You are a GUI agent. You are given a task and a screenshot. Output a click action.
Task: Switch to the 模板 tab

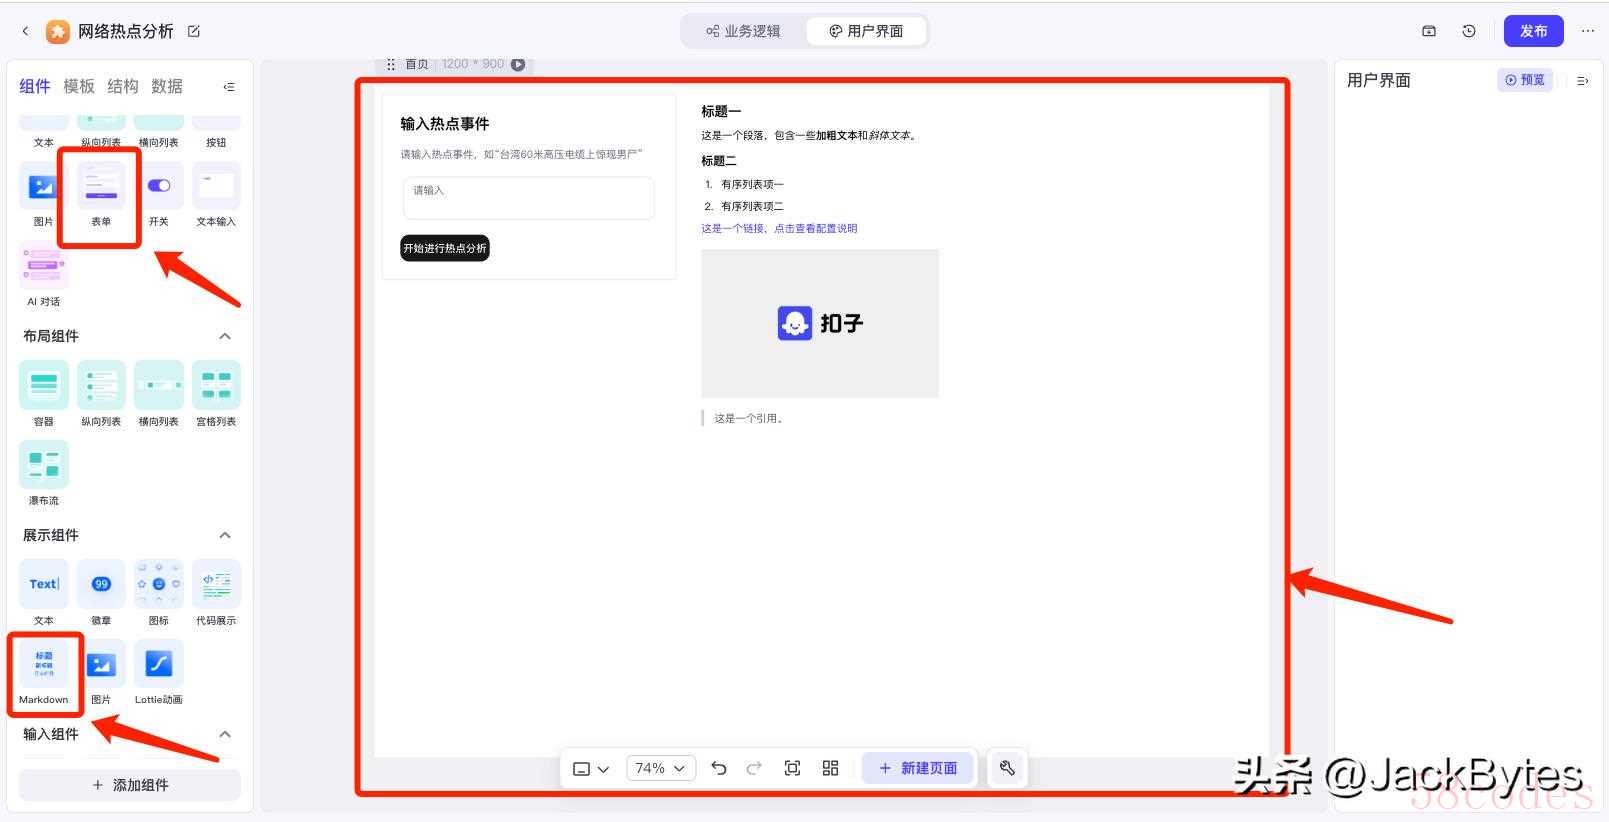pos(79,86)
